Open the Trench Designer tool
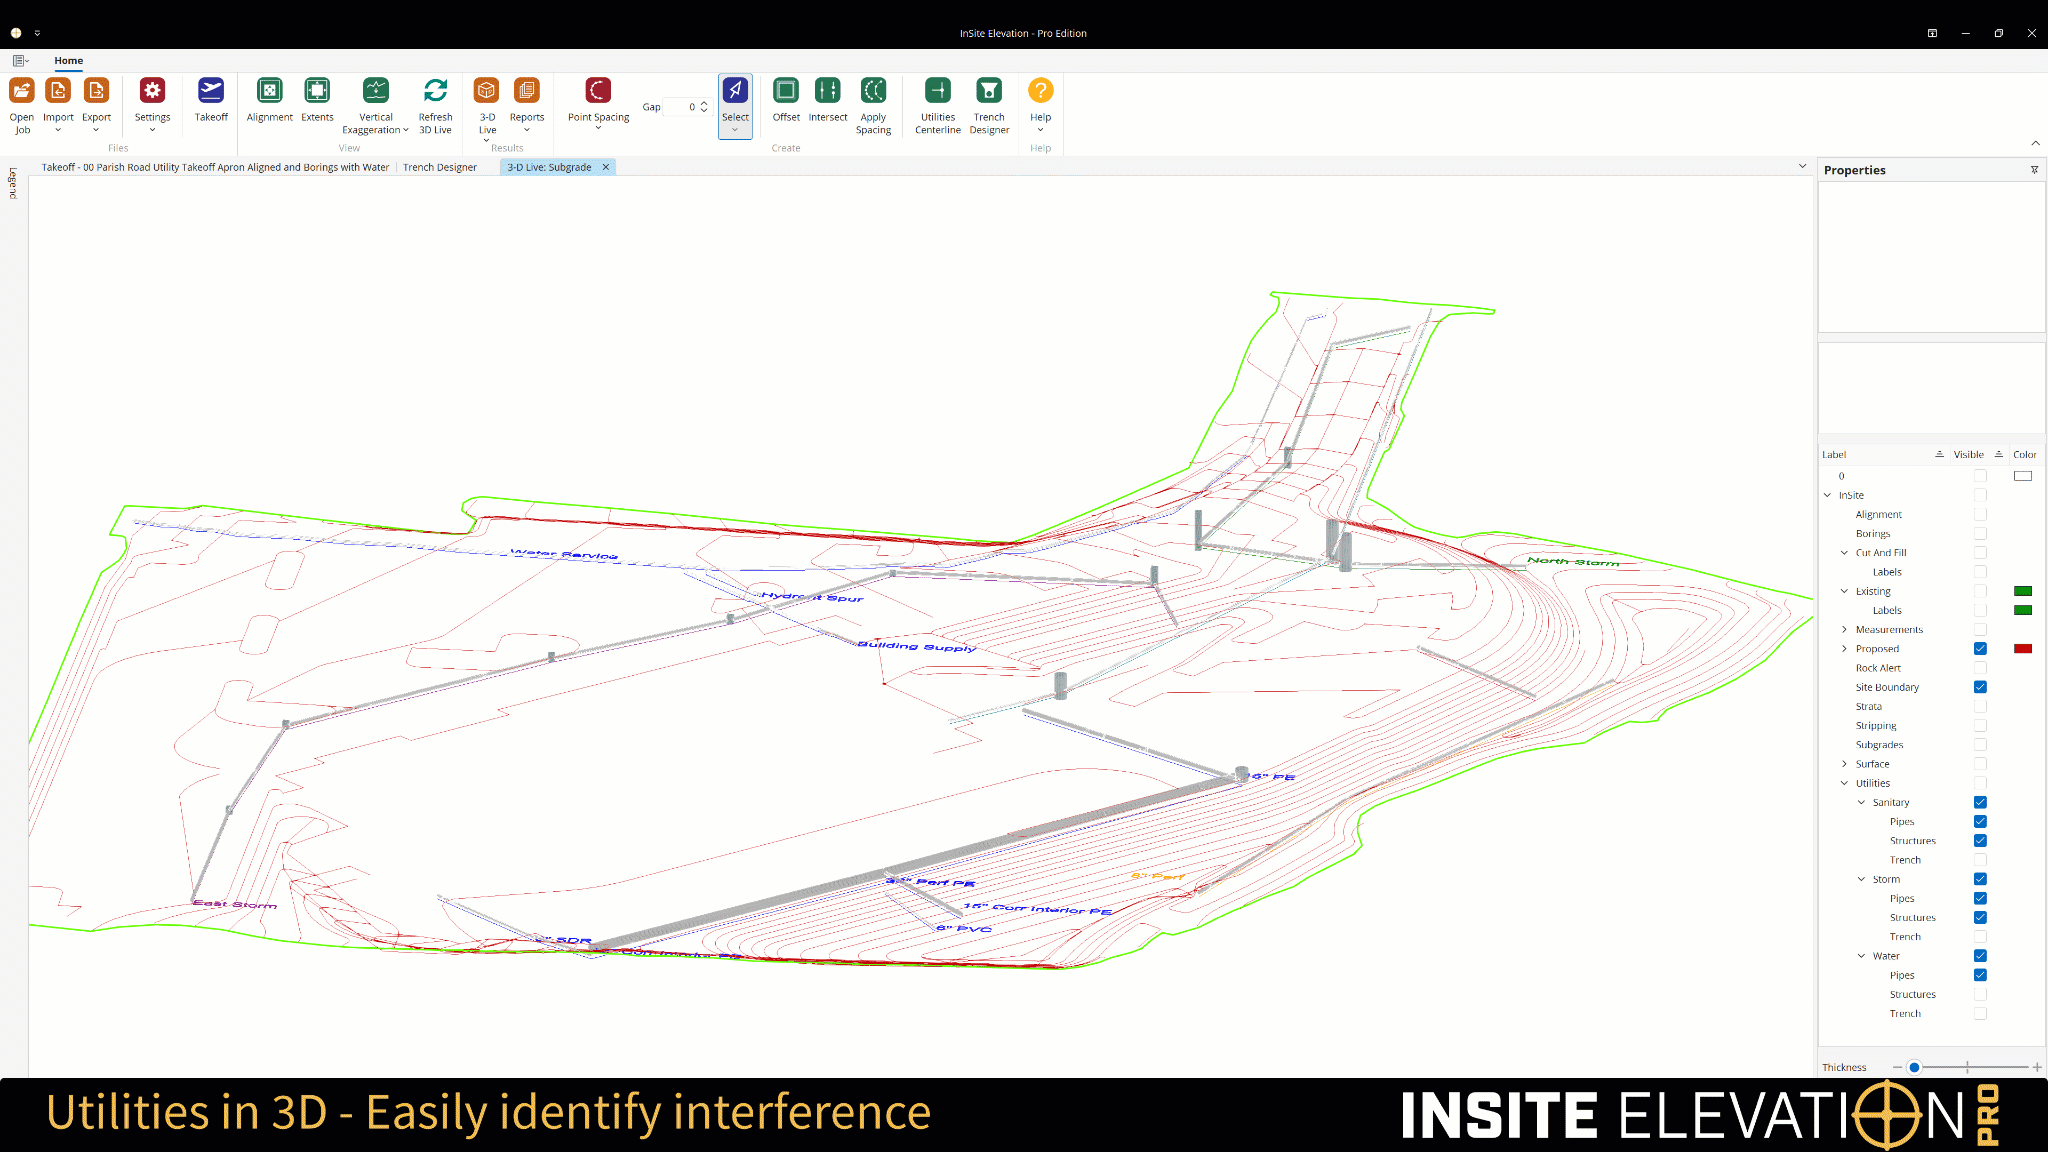The width and height of the screenshot is (2048, 1152). click(x=989, y=105)
